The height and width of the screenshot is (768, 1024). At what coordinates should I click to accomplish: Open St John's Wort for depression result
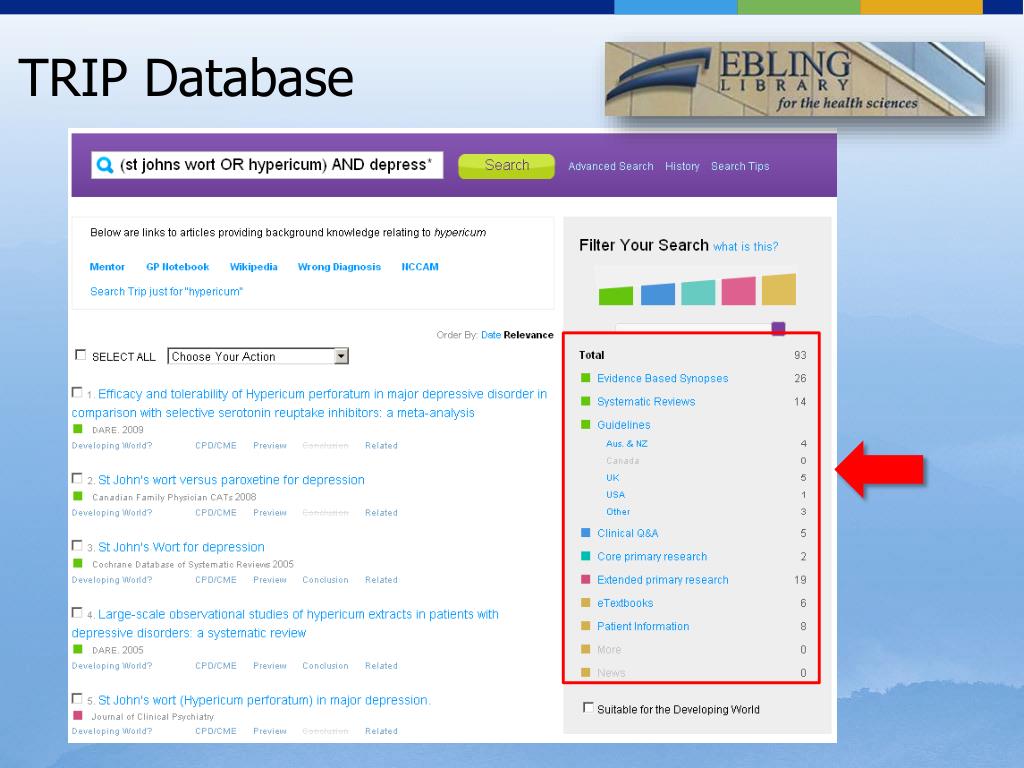[181, 547]
